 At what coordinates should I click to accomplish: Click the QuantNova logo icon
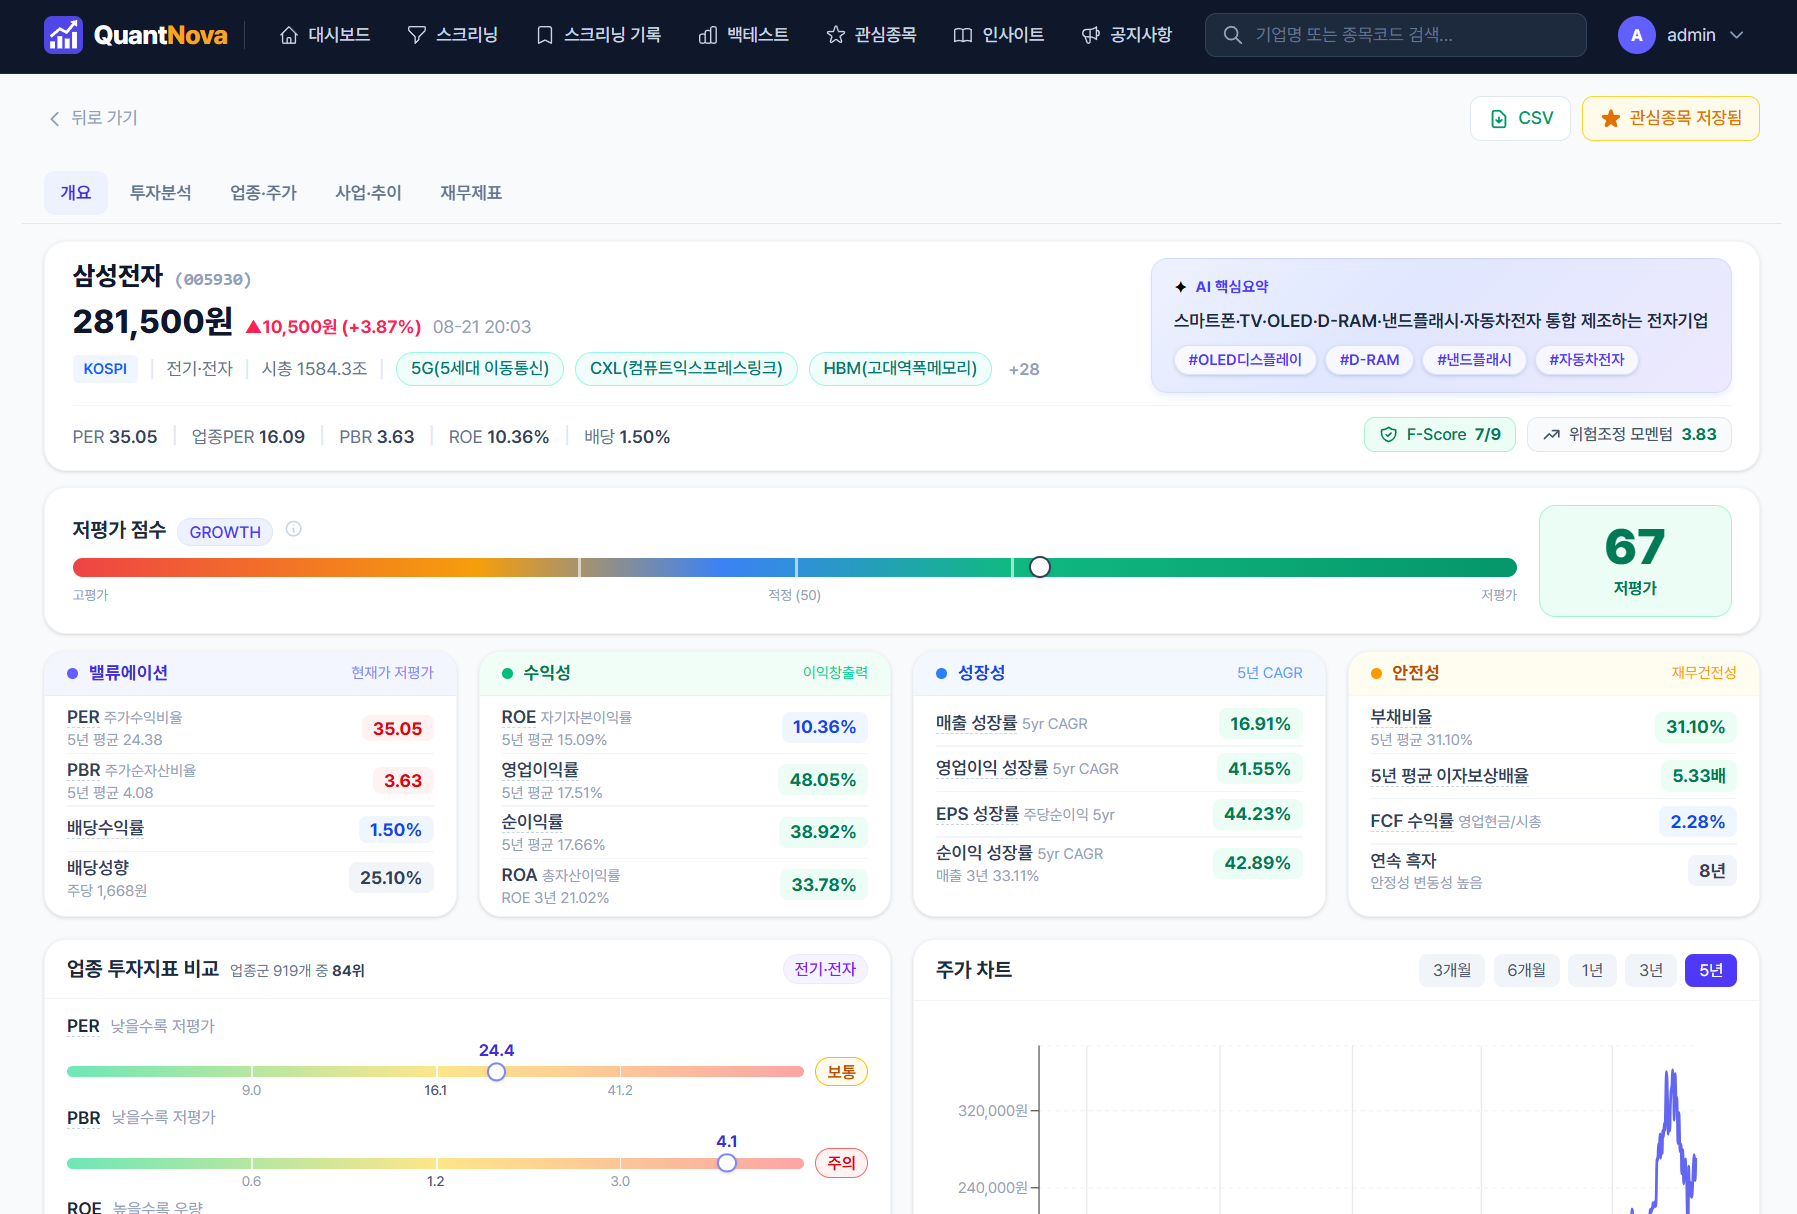point(63,35)
